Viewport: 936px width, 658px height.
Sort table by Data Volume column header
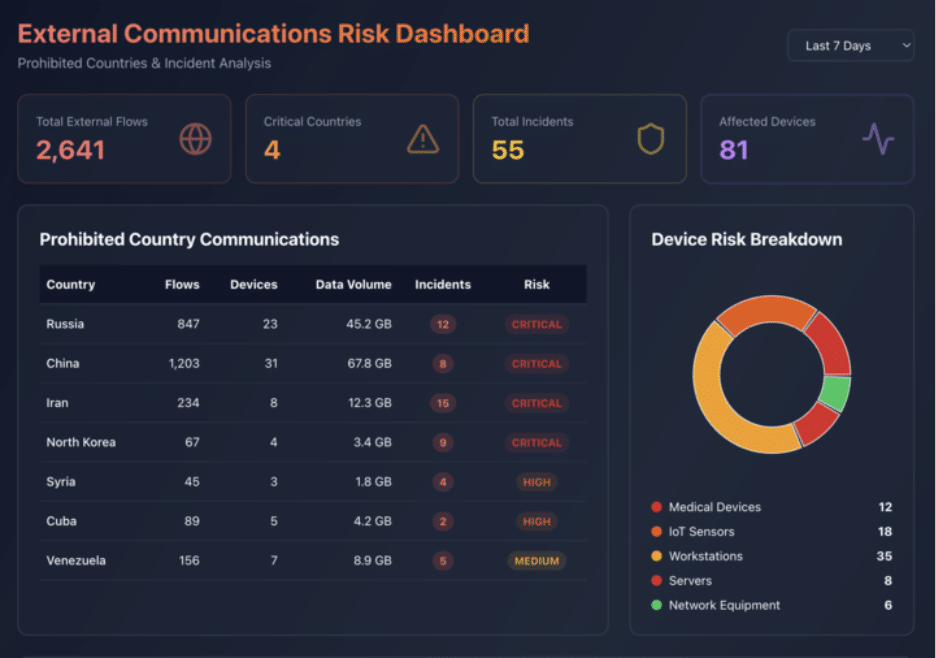(x=353, y=284)
